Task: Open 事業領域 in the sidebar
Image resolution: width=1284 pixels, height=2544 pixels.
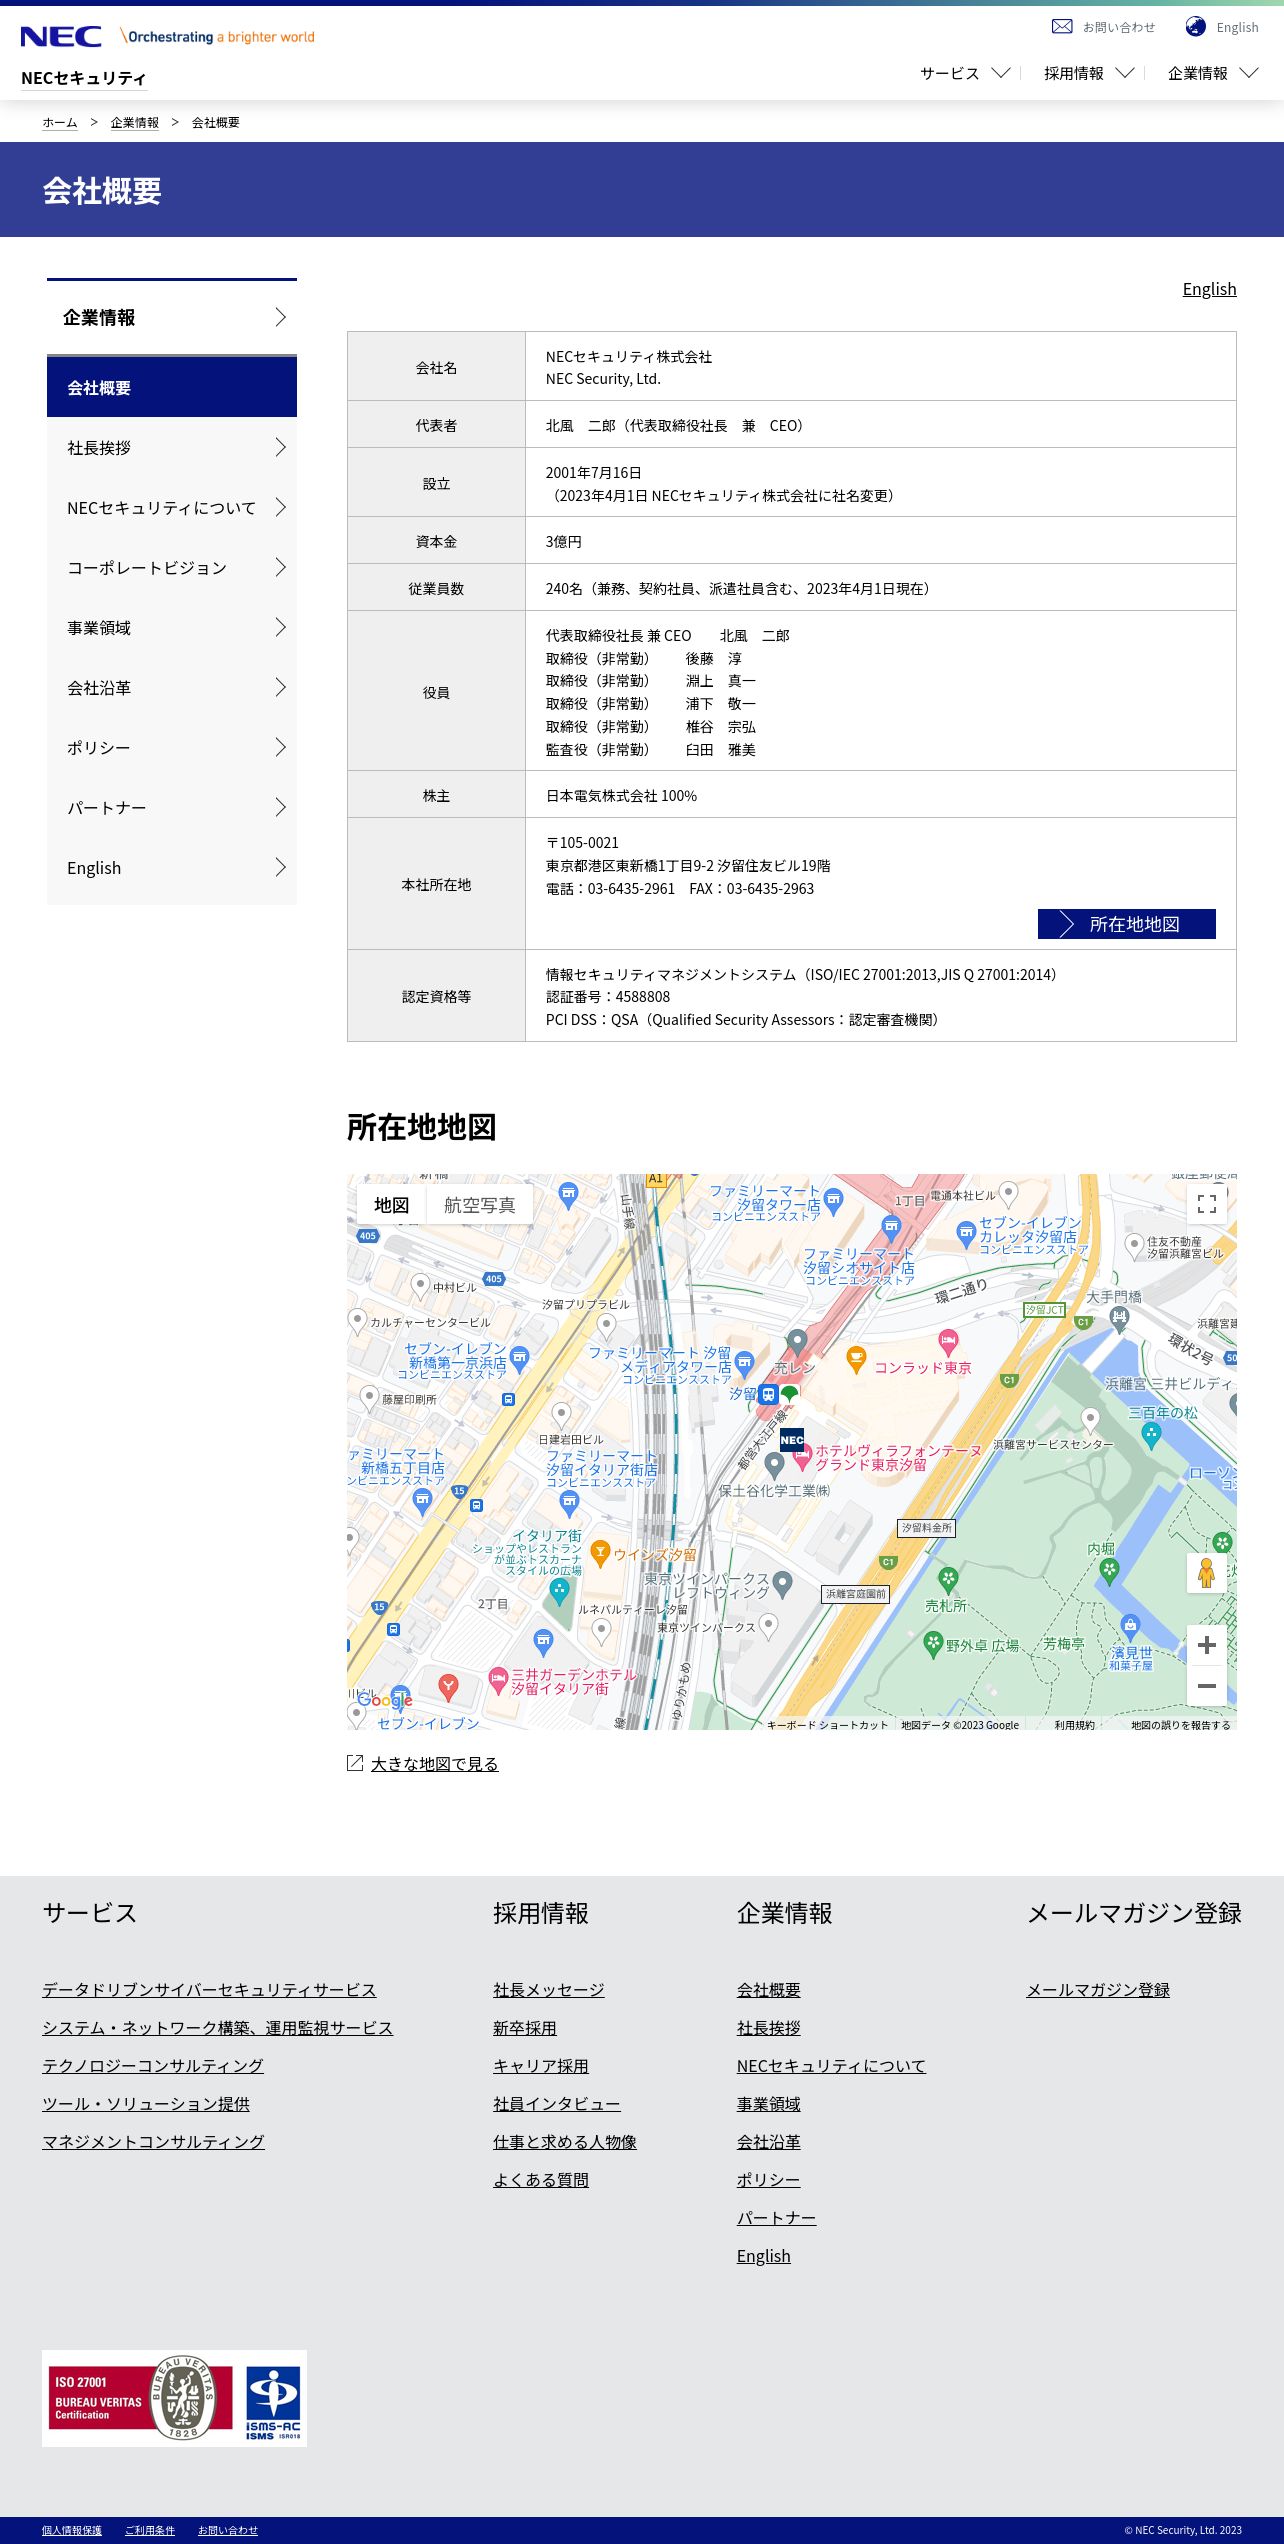Action: 172,627
